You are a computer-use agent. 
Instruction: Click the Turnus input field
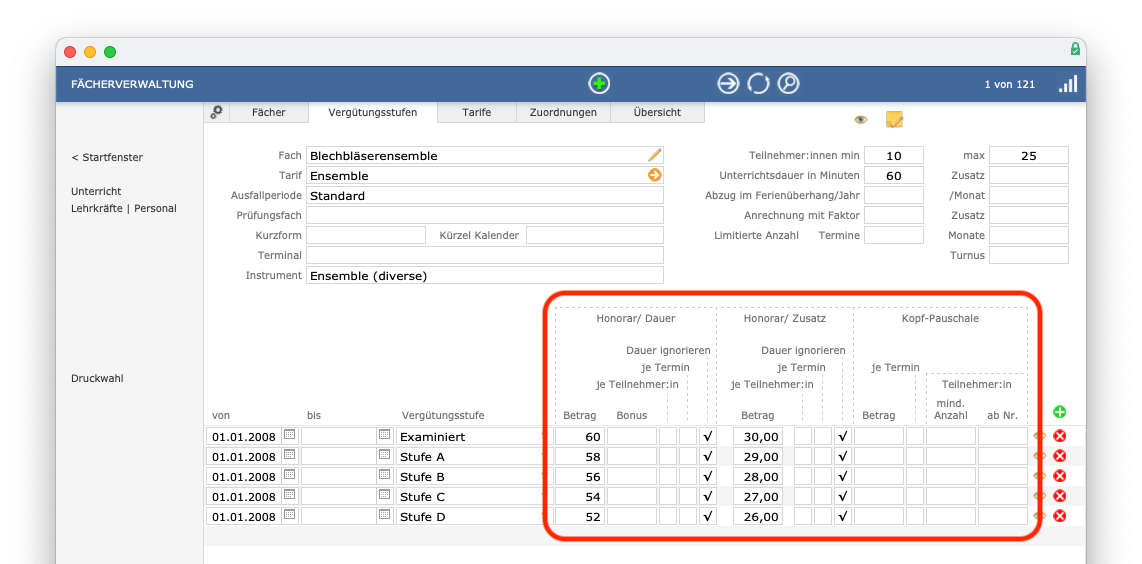(x=1028, y=255)
